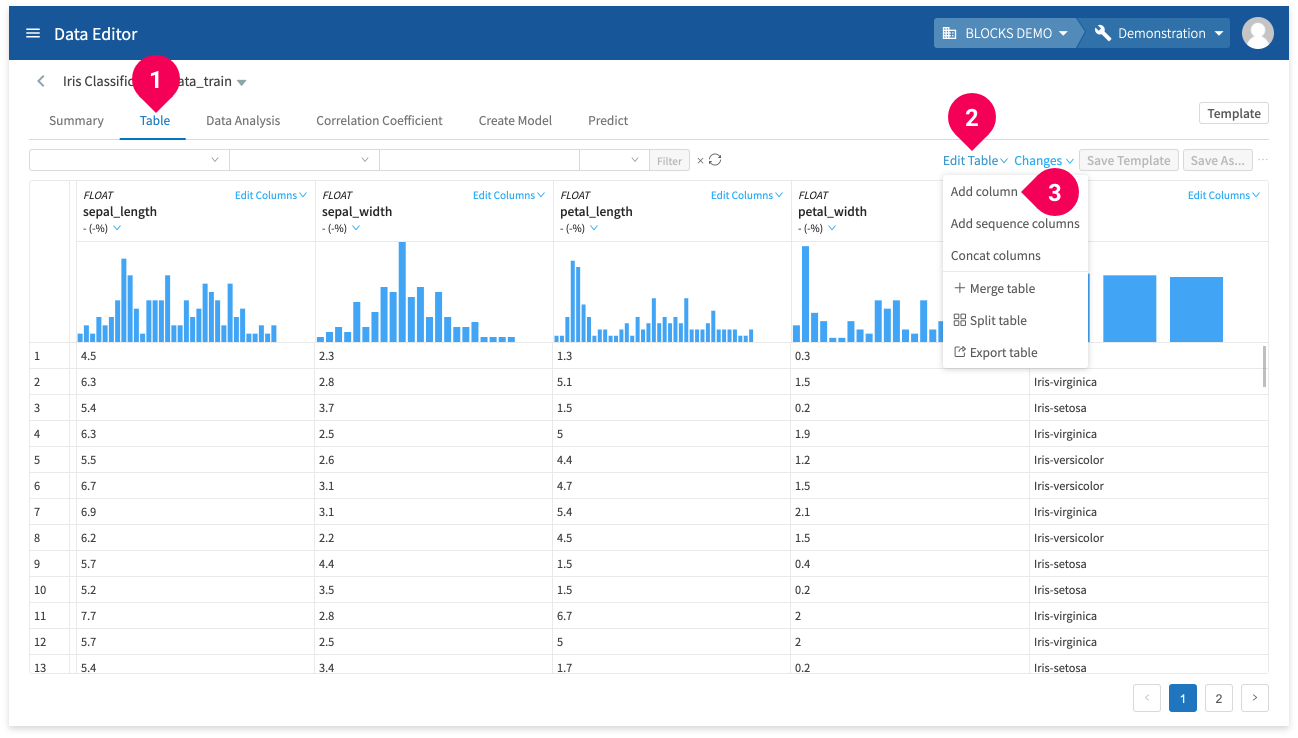1298x738 pixels.
Task: Choose Add sequence columns menu item
Action: pyautogui.click(x=1015, y=223)
